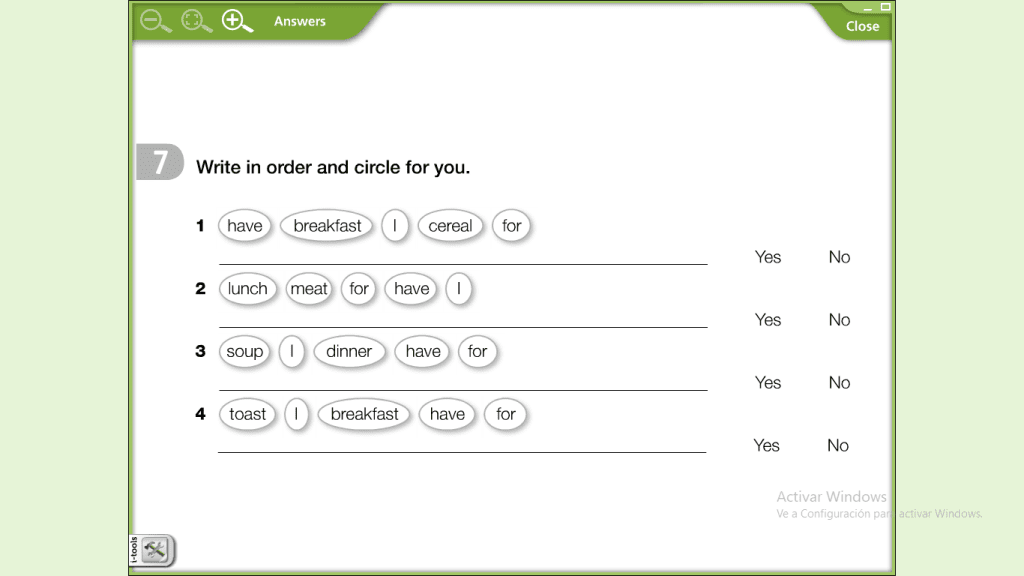
Task: Circle No for sentence 2
Action: pos(839,320)
